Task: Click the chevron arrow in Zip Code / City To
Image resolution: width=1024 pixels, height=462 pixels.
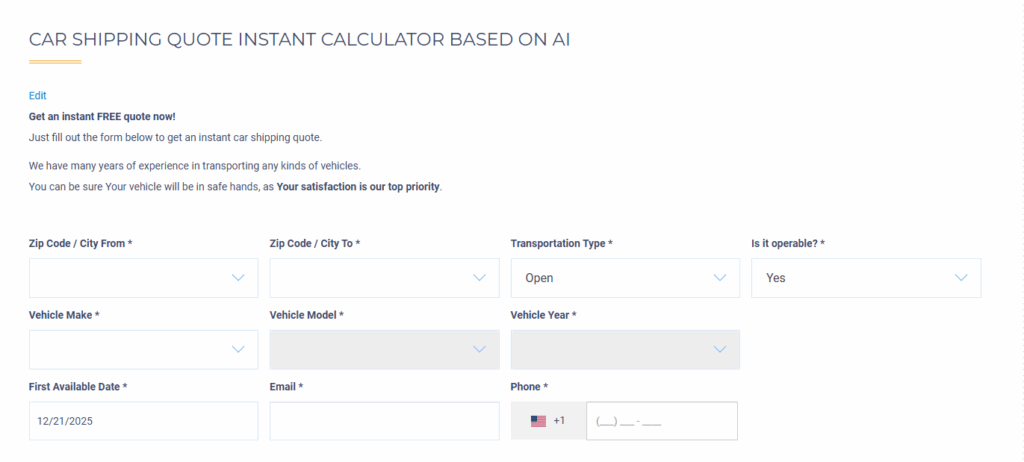Action: (479, 278)
